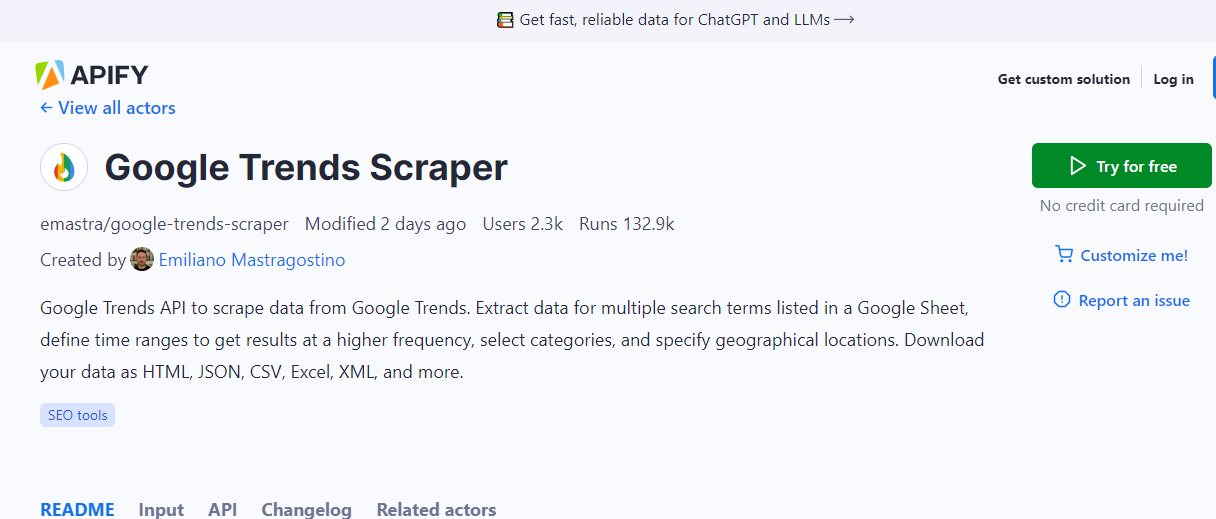Image resolution: width=1216 pixels, height=519 pixels.
Task: Click the arrow after the LLMs banner text
Action: tap(844, 19)
